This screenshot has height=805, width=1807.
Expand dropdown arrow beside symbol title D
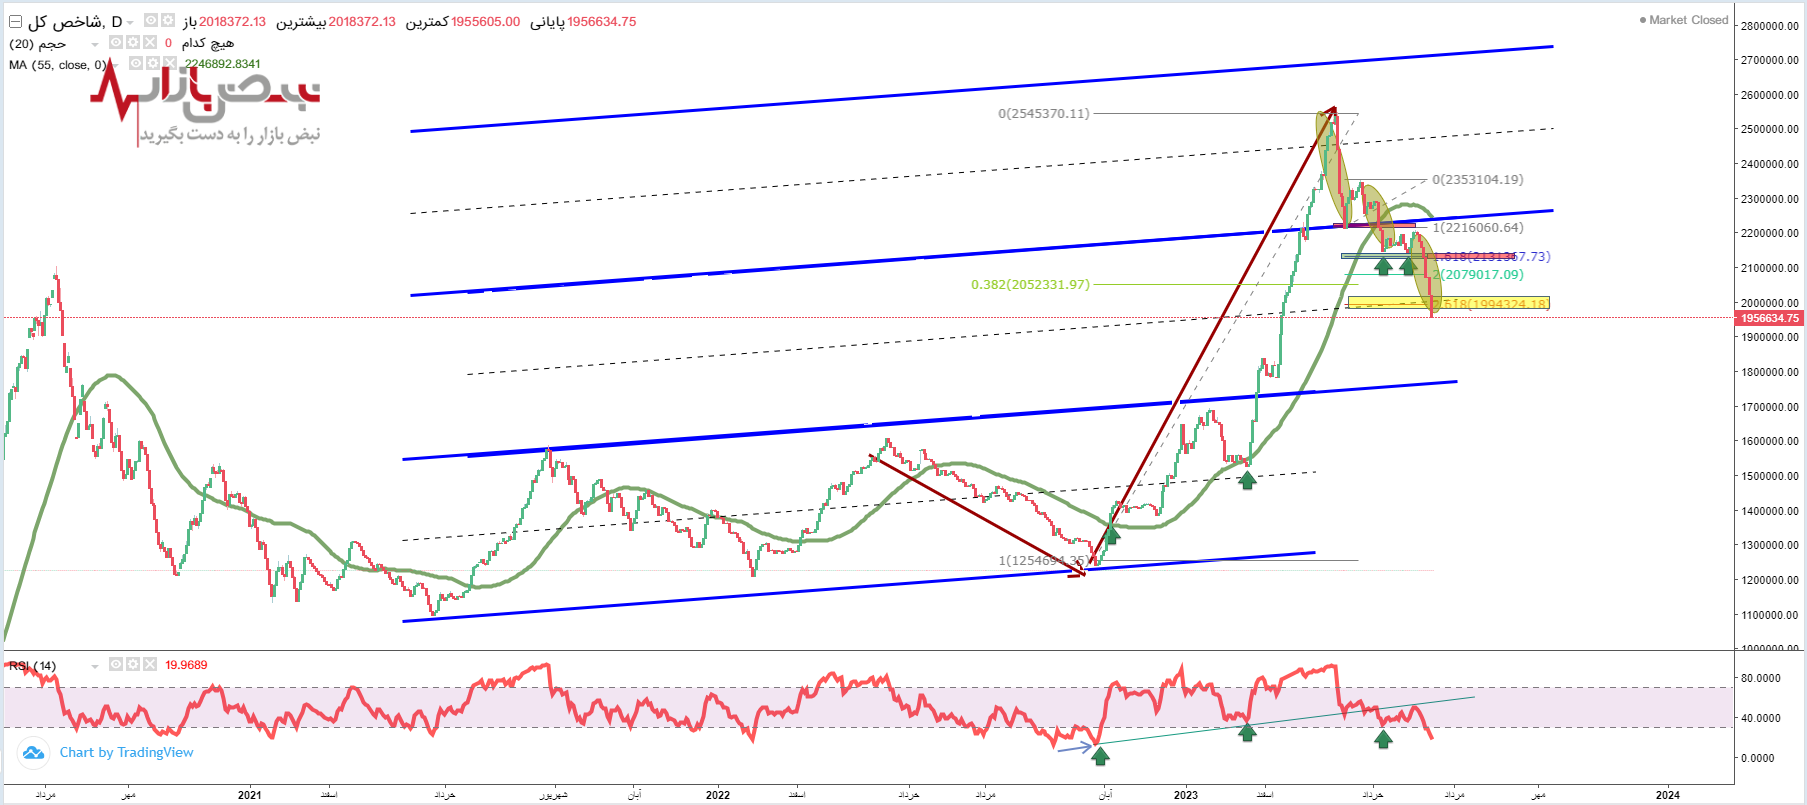coord(130,22)
